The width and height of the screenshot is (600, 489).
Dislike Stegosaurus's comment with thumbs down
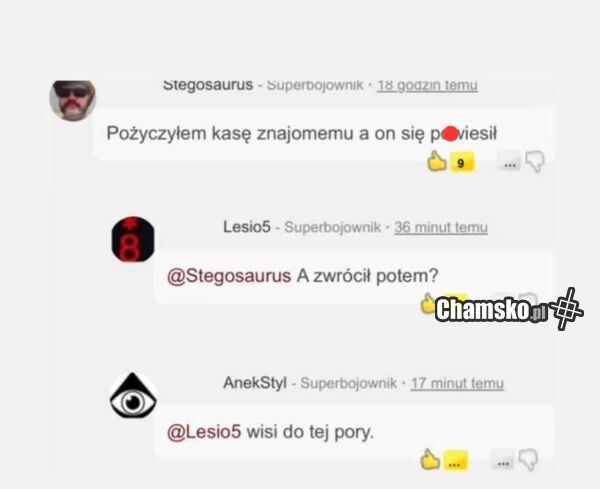pyautogui.click(x=535, y=162)
